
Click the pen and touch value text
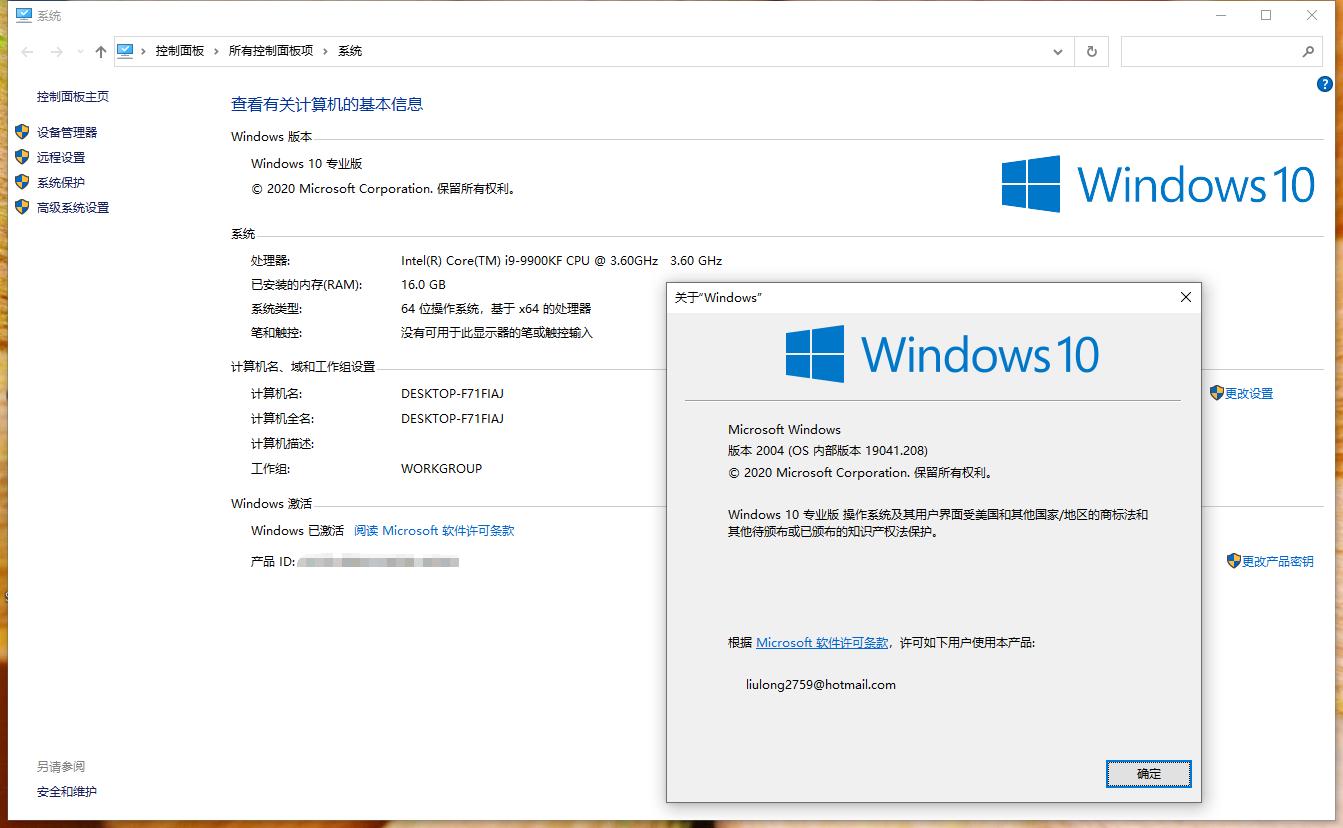[497, 333]
